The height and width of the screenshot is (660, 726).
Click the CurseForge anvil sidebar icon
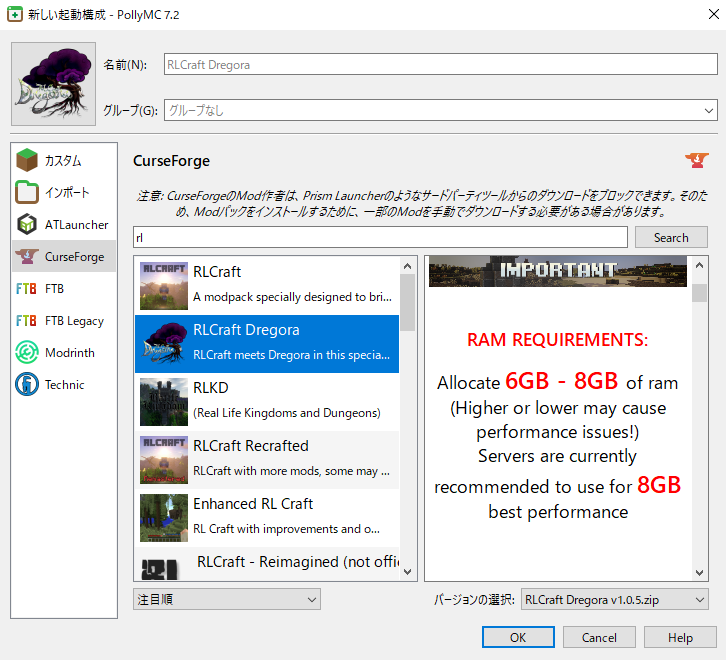coord(27,256)
